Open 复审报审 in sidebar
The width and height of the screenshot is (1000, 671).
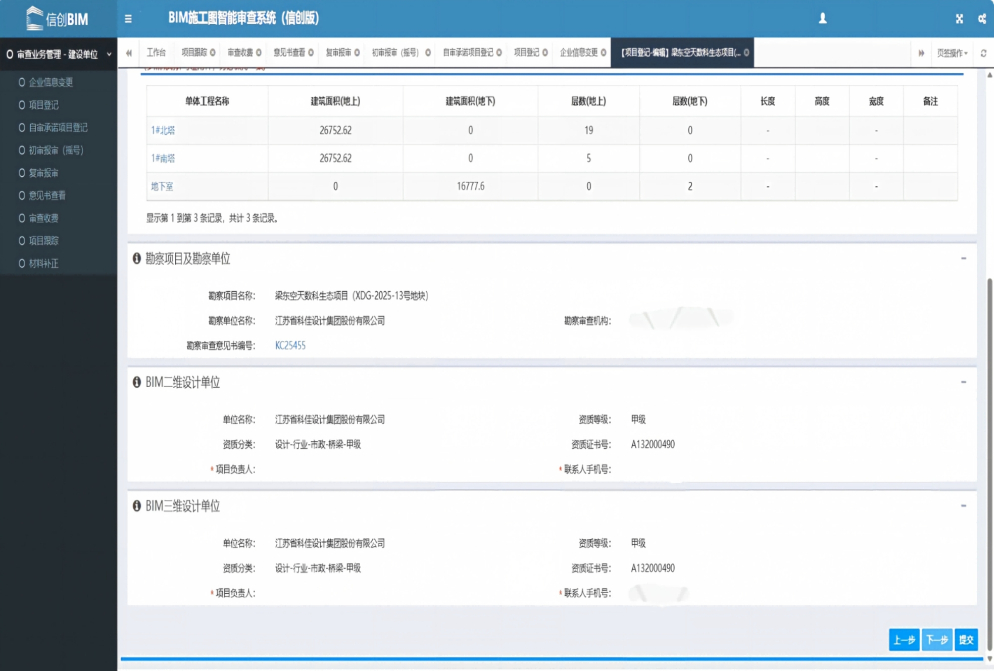tap(43, 173)
